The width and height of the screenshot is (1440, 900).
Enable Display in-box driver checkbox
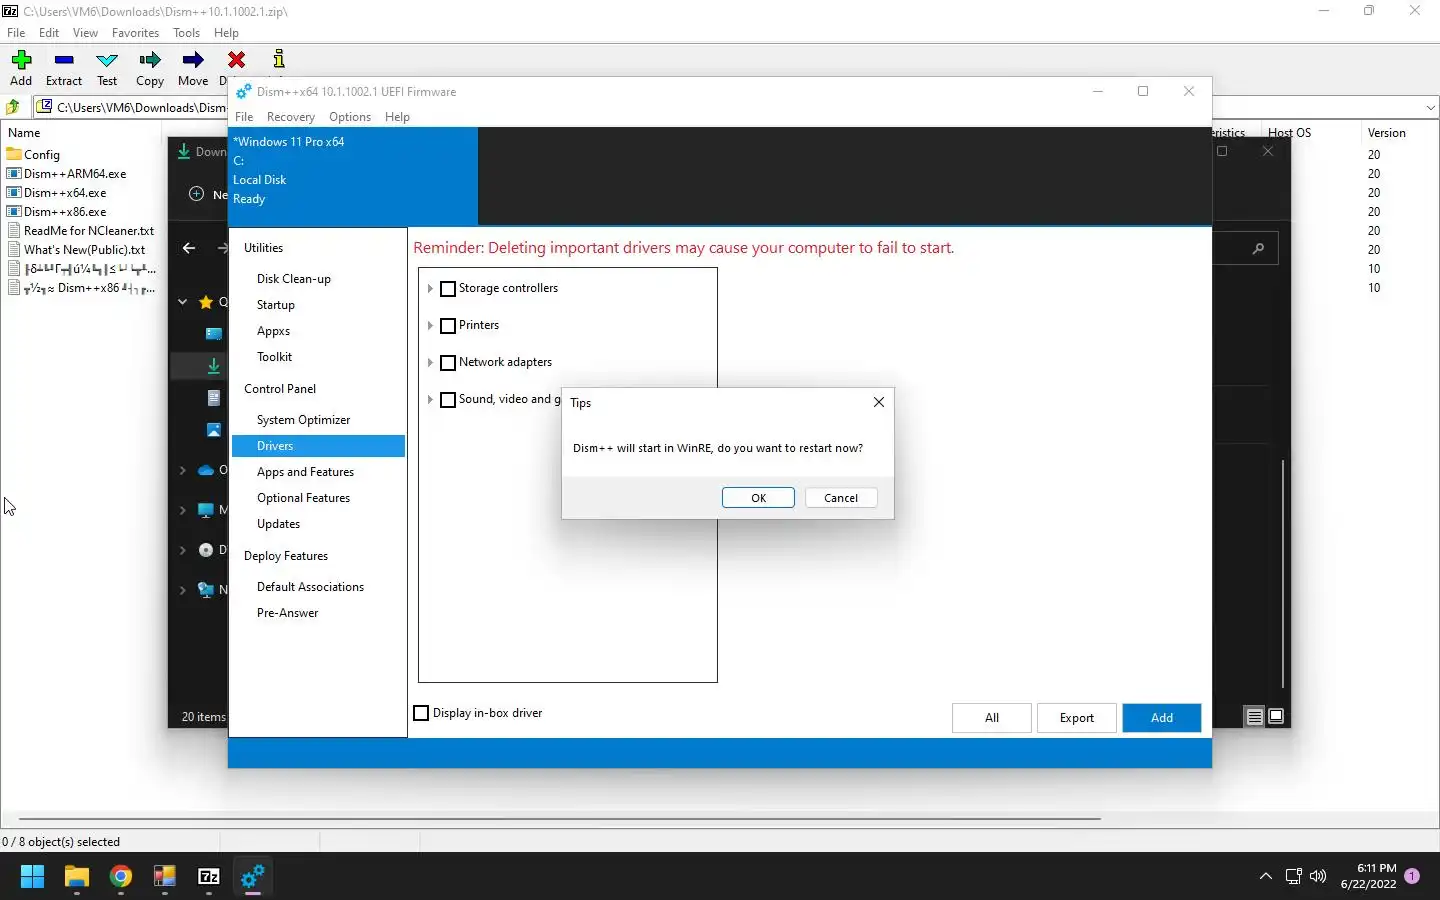pyautogui.click(x=421, y=713)
